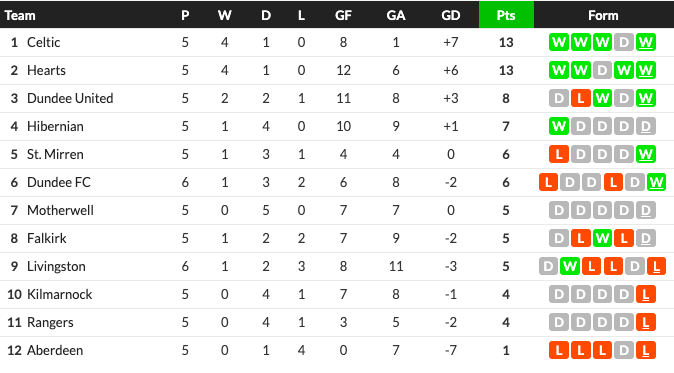Click Livingston's green W form badge
Viewport: 674px width, 373px height.
pos(570,266)
